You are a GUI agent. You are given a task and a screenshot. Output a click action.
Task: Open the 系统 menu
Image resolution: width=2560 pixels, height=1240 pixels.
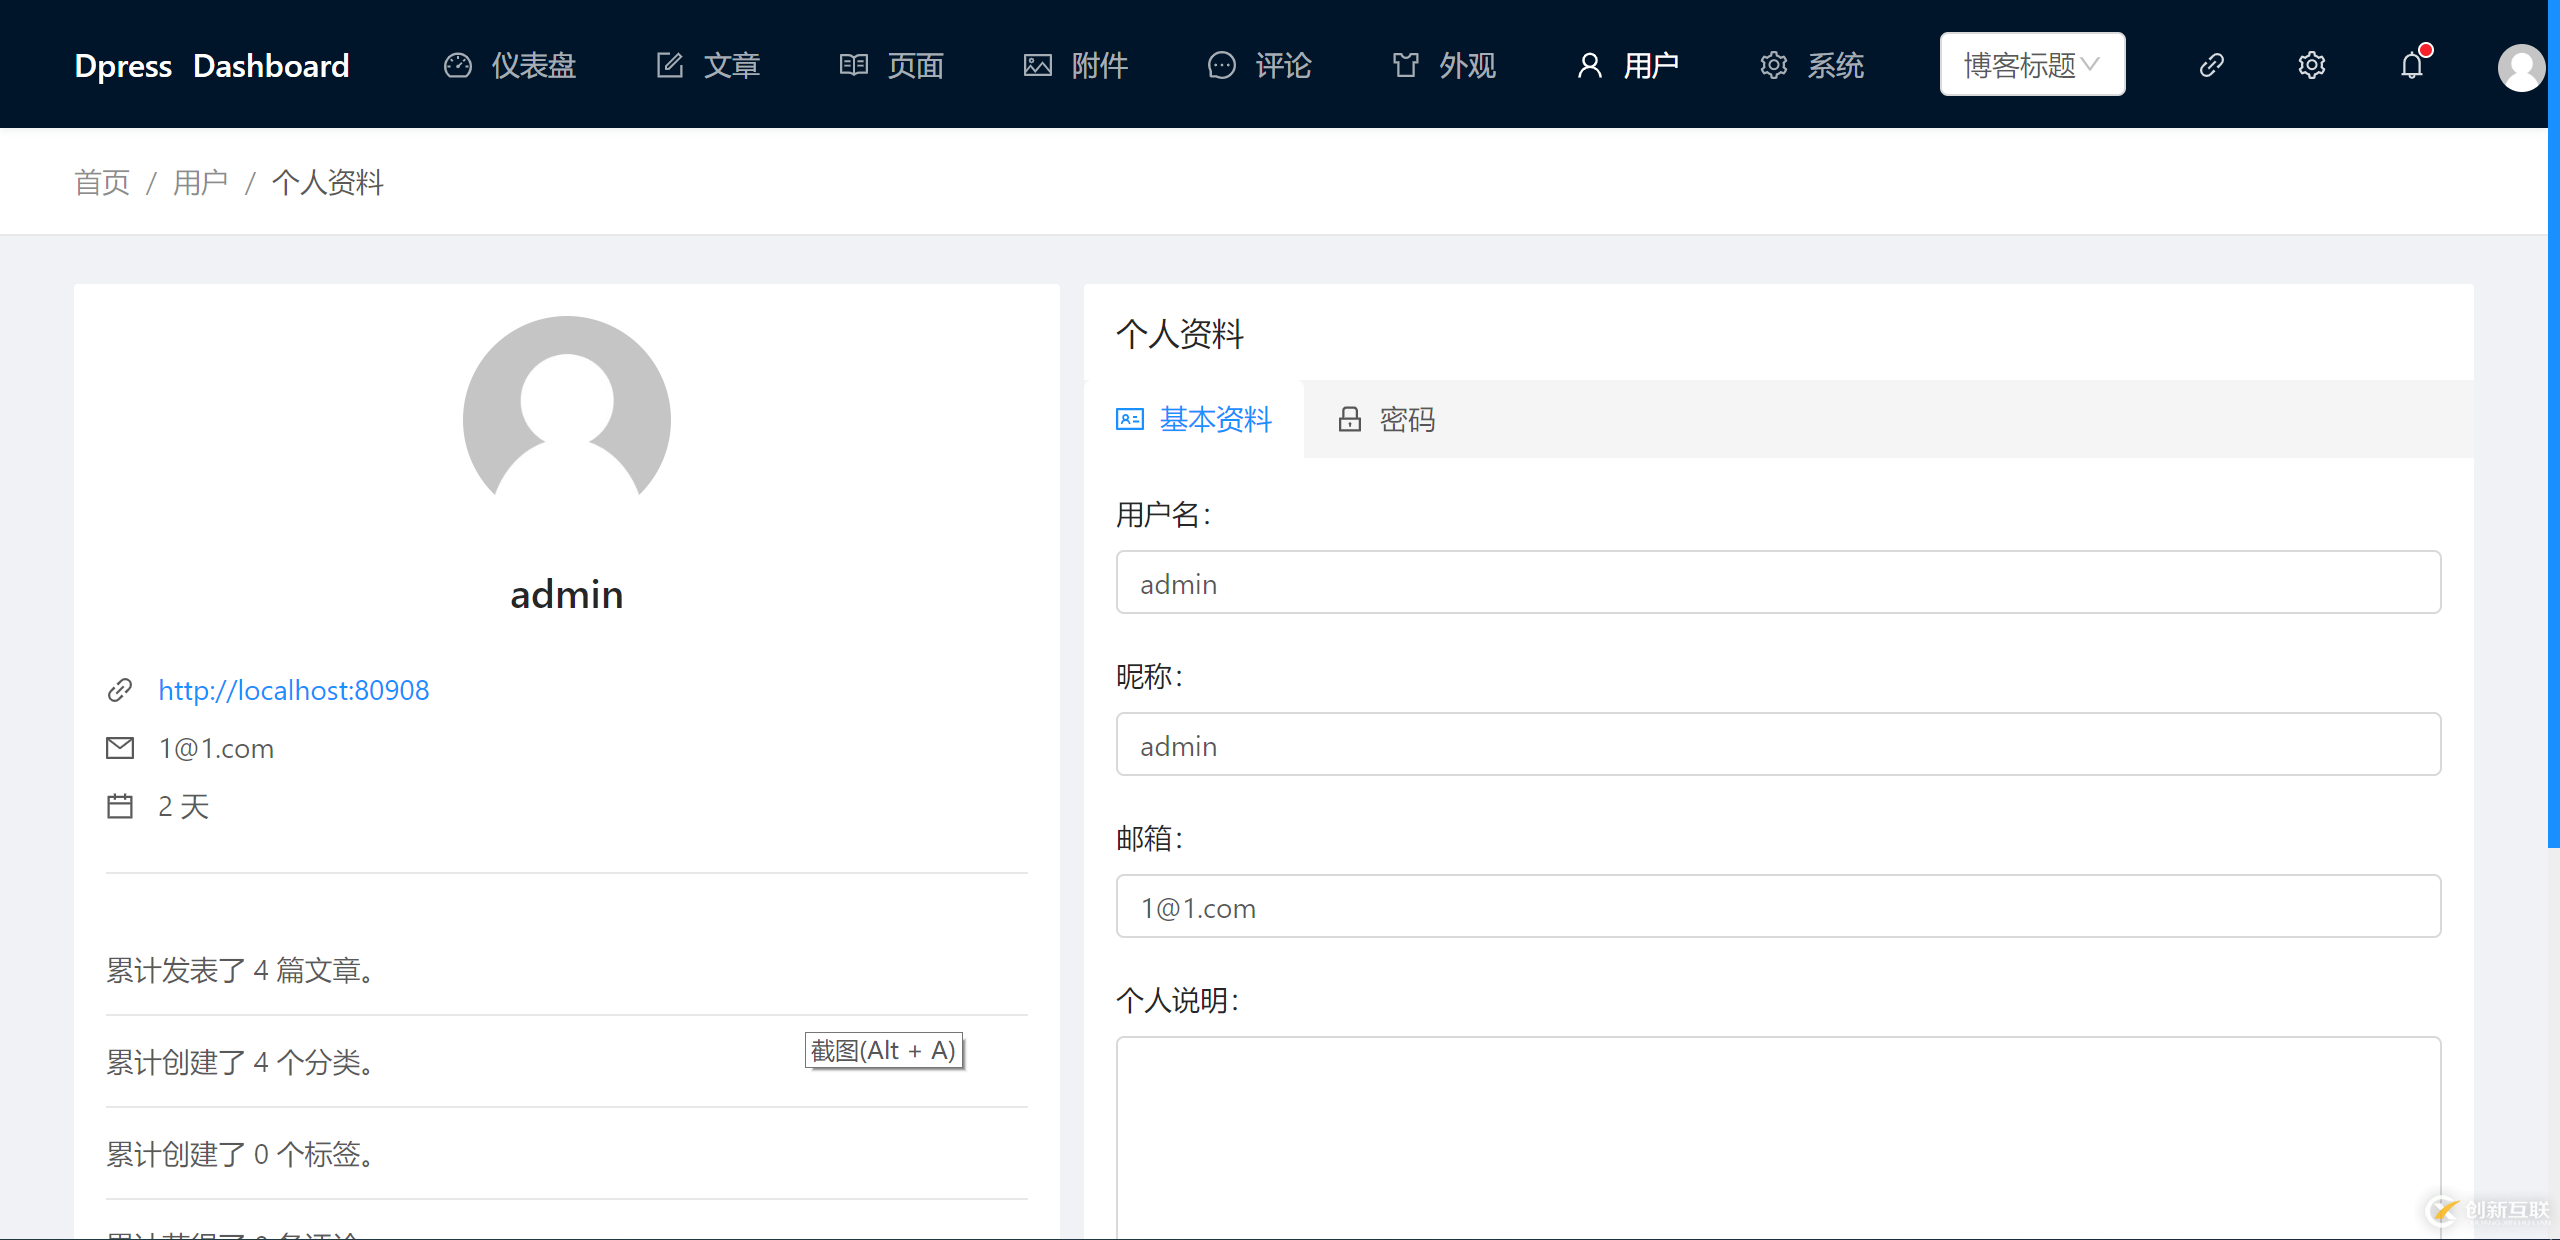[1834, 66]
